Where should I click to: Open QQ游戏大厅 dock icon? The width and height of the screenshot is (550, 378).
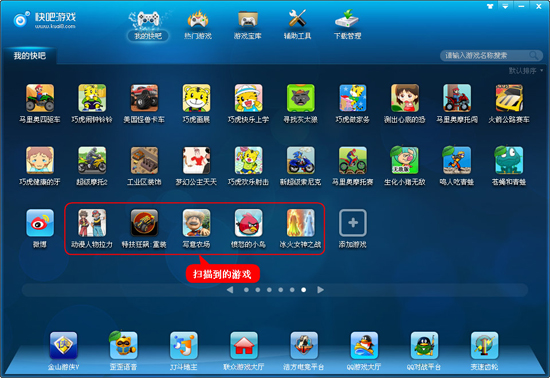(x=364, y=345)
